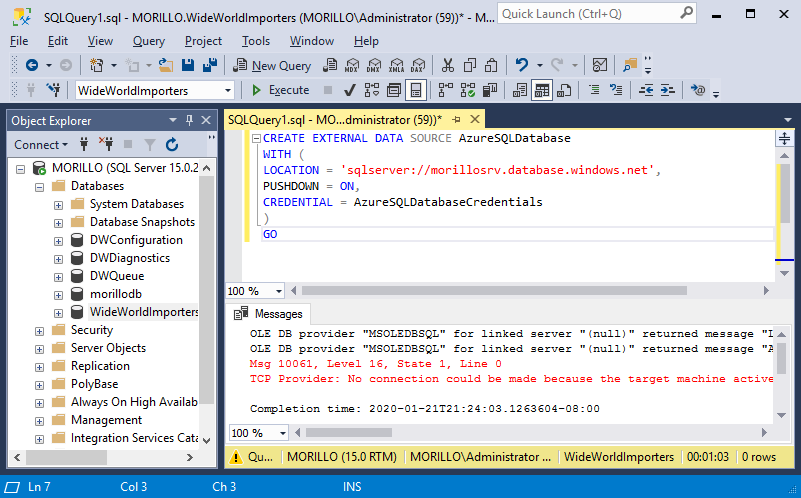Open the Query Options icon
This screenshot has width=801, height=498.
[x=394, y=90]
